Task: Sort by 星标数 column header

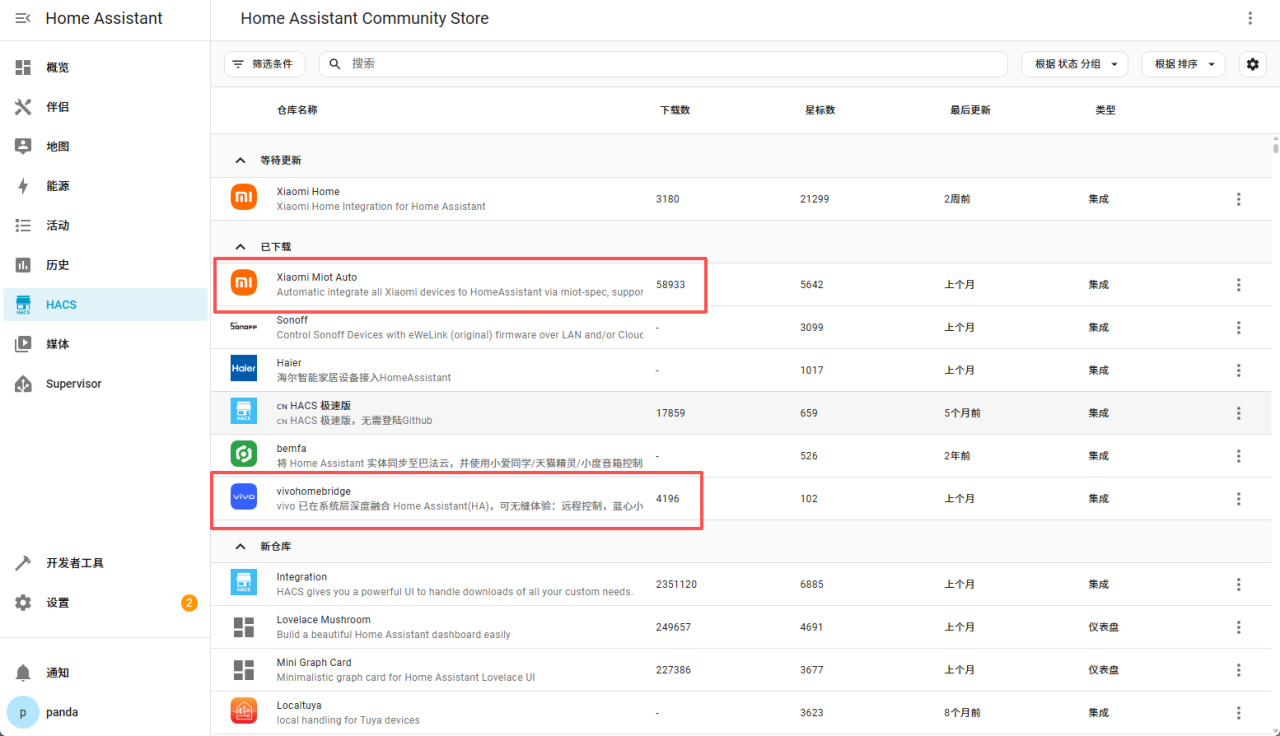Action: pos(820,110)
